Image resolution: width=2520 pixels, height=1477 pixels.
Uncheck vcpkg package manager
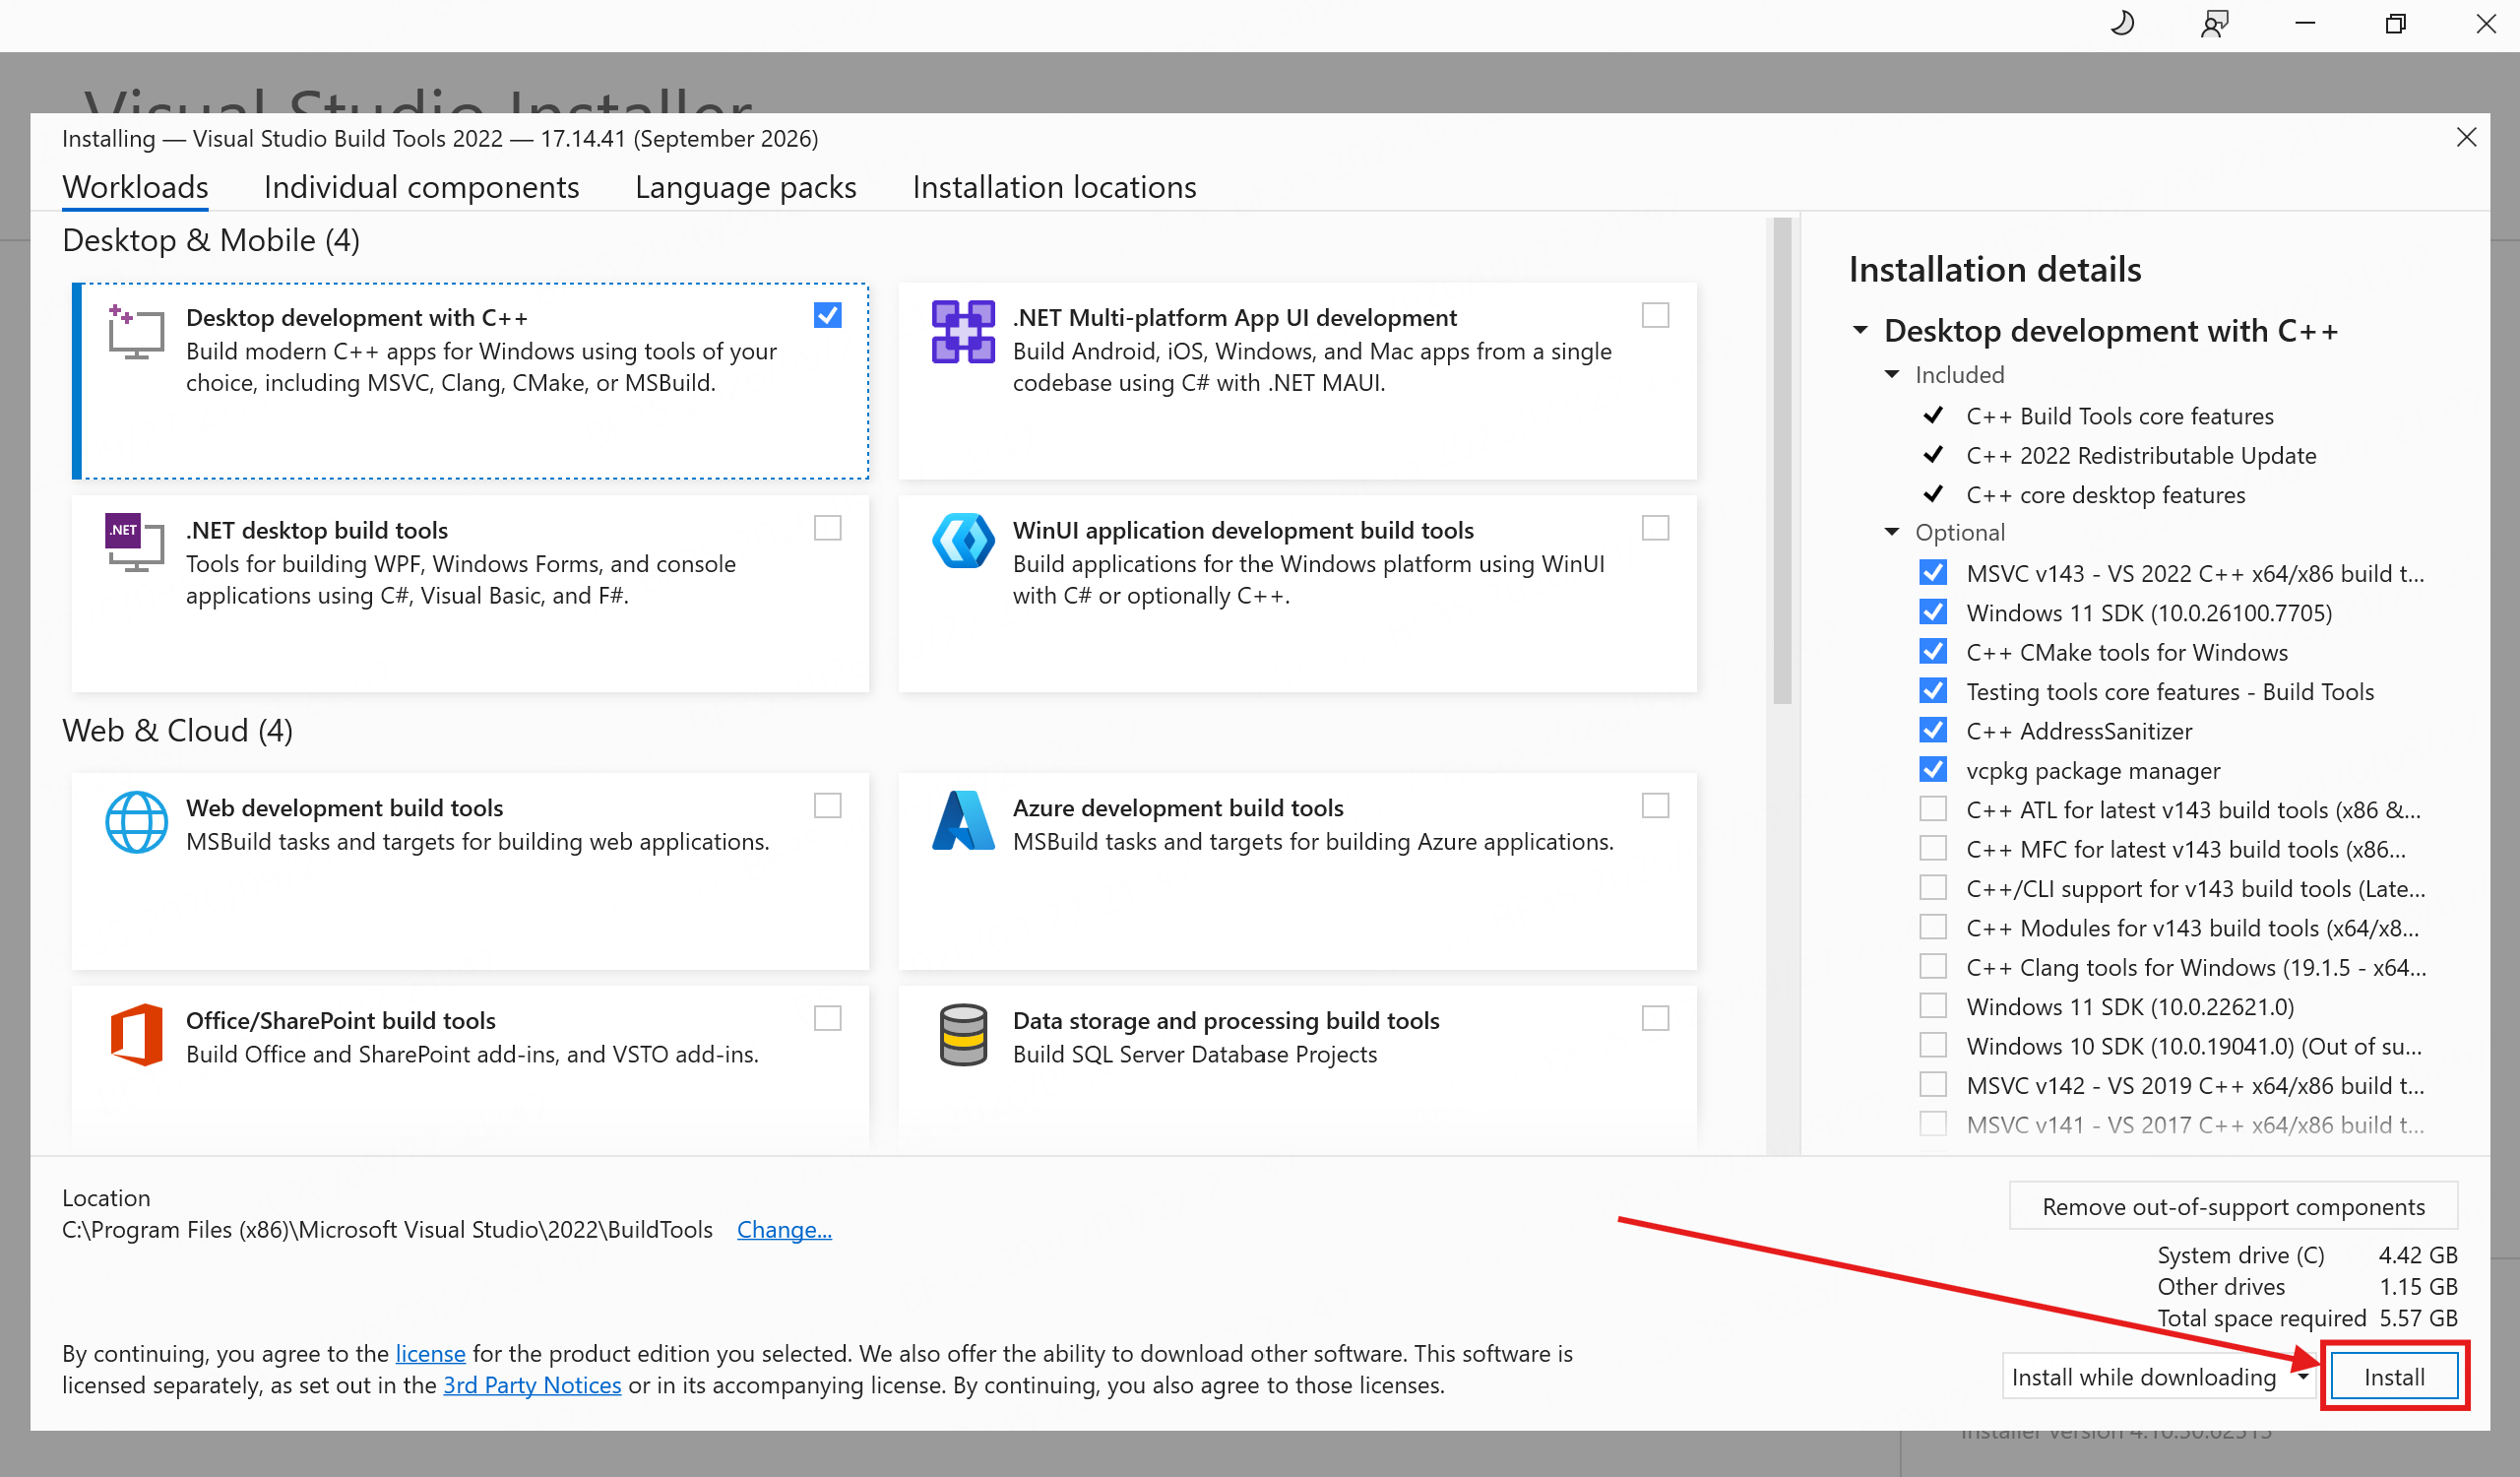click(x=1933, y=770)
